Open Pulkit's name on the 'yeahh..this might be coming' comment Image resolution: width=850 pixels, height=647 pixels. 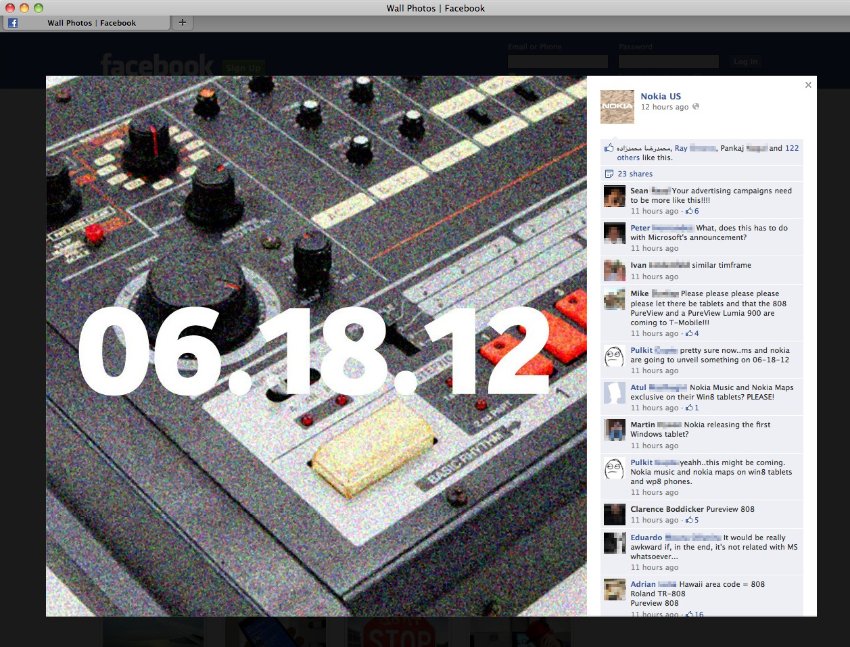pos(654,463)
